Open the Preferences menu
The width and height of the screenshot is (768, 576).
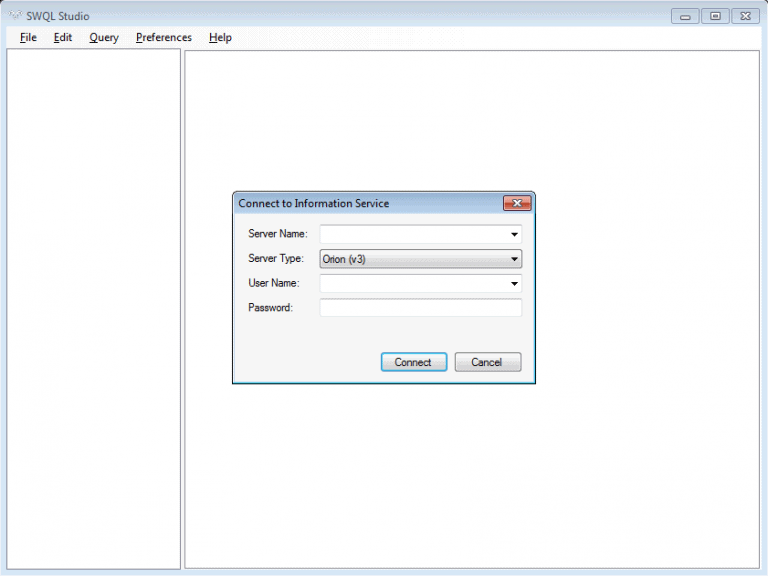click(x=164, y=37)
